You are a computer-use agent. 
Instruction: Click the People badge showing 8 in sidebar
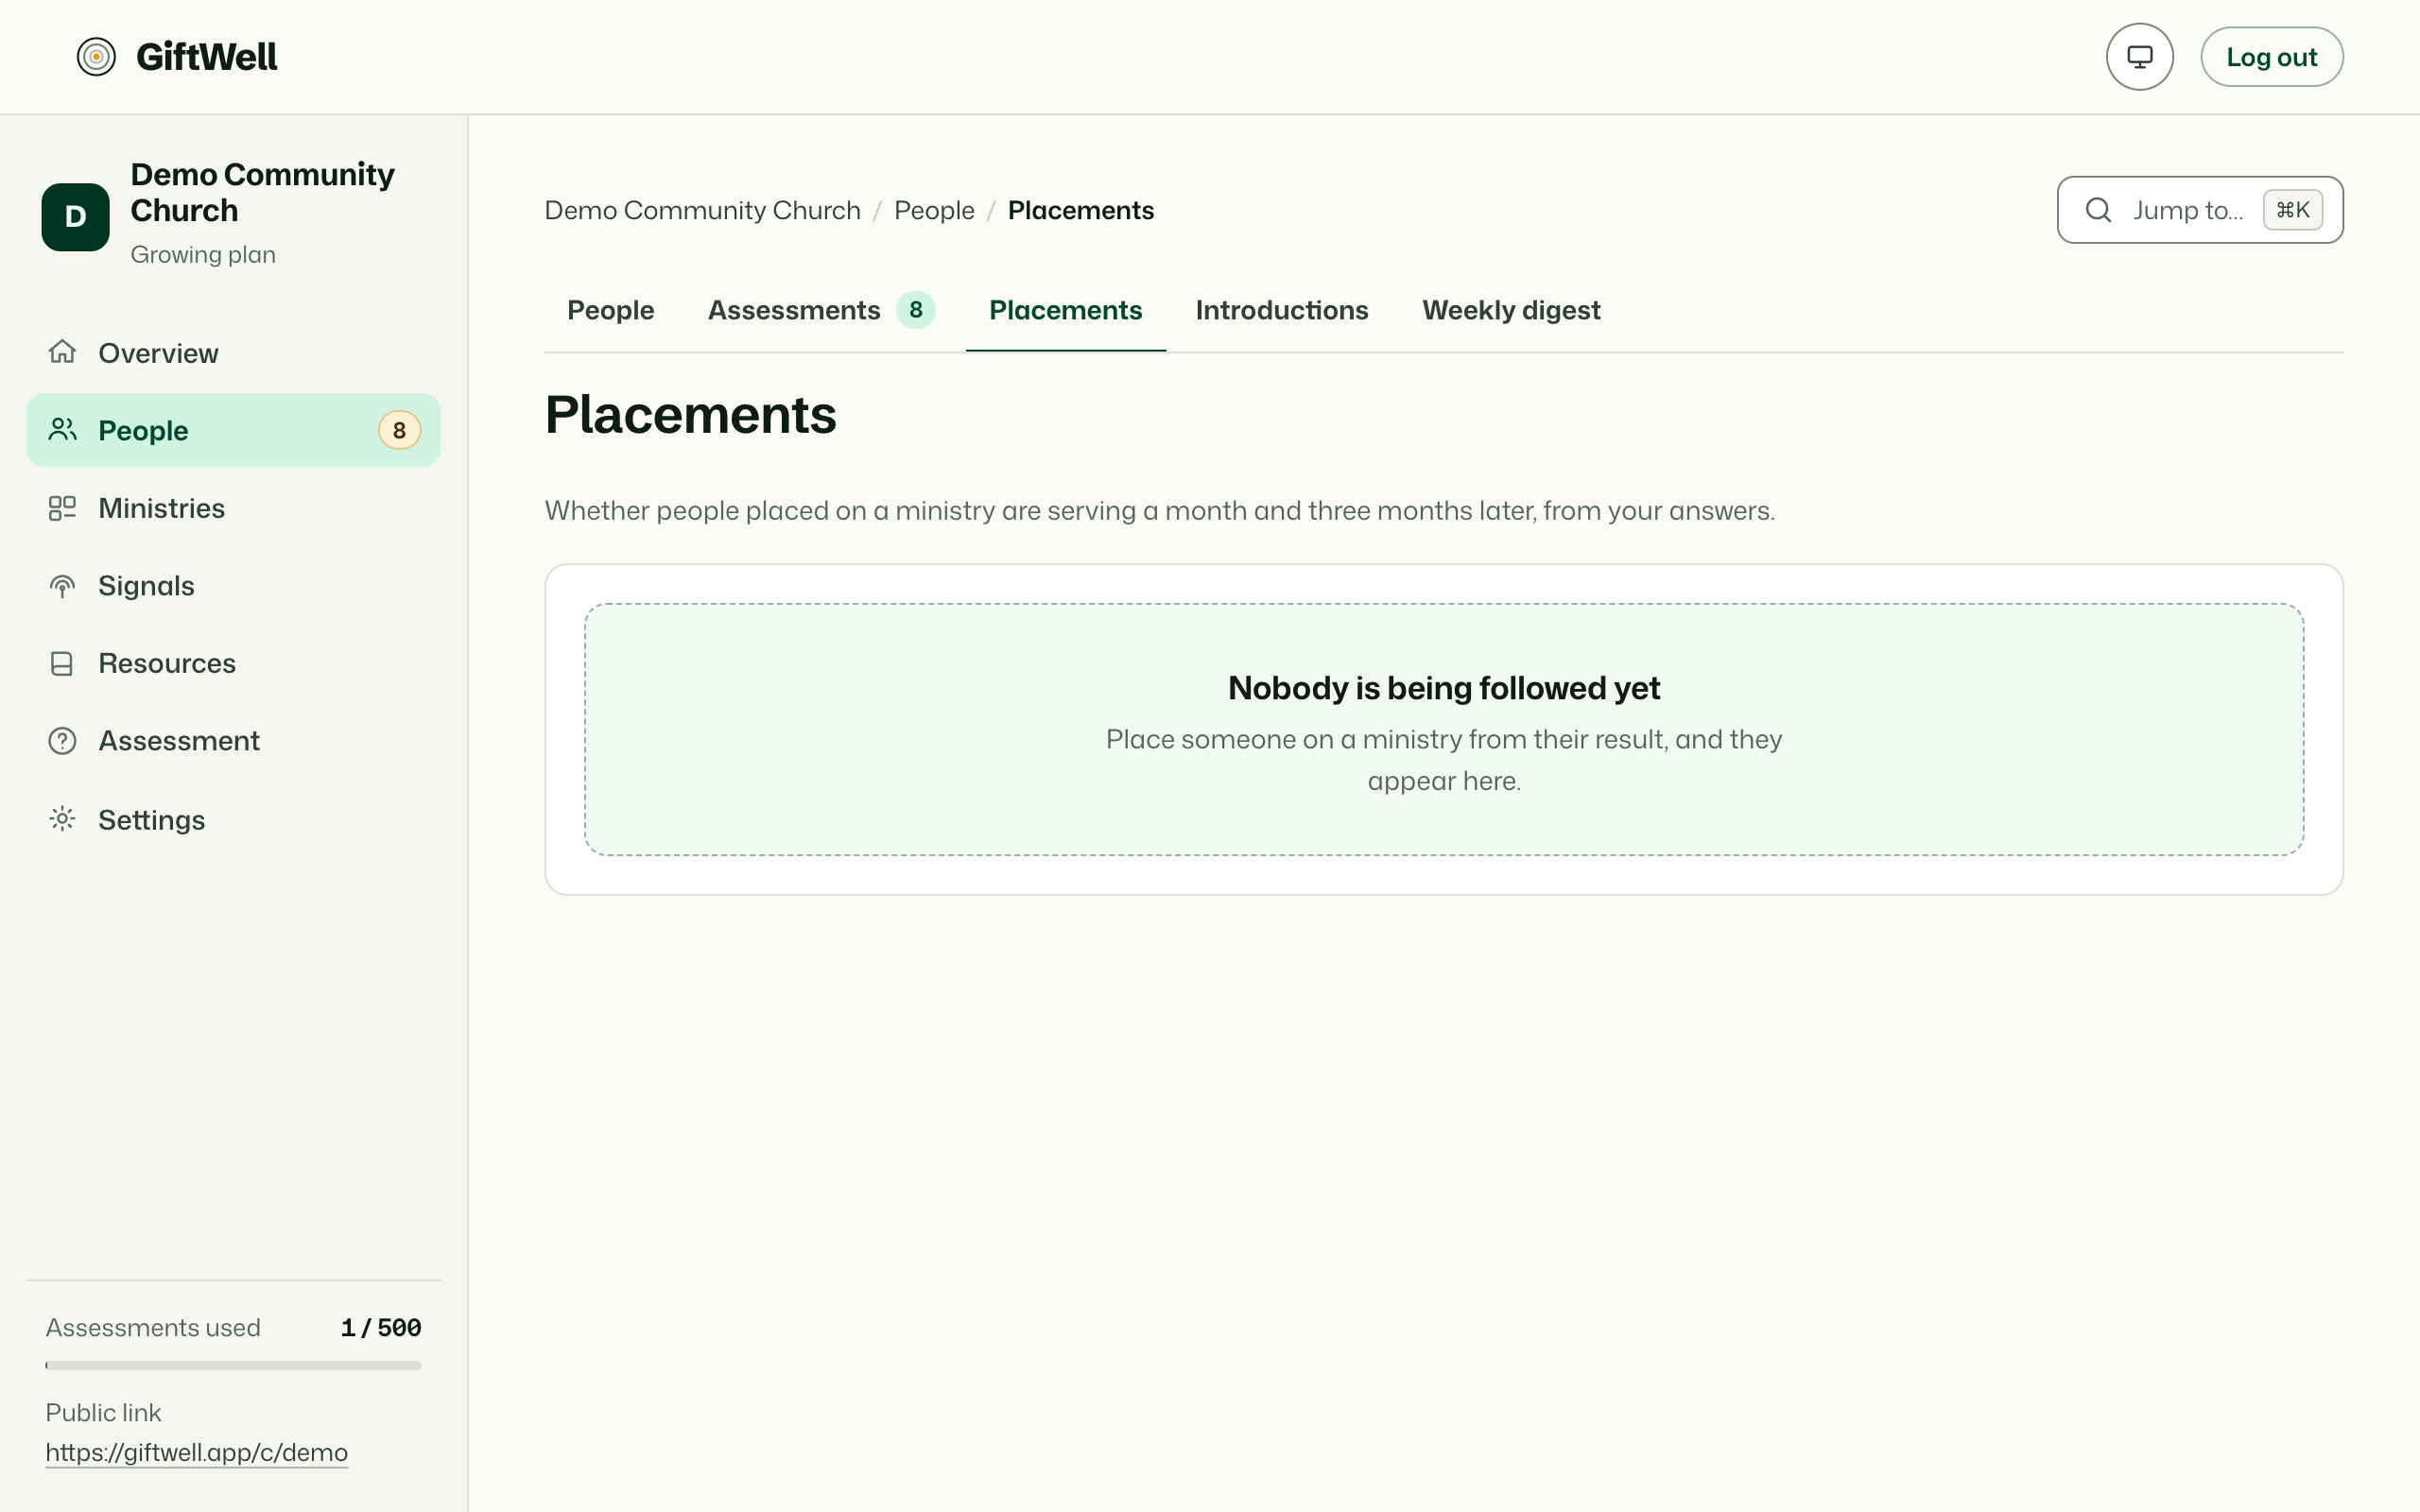click(399, 431)
